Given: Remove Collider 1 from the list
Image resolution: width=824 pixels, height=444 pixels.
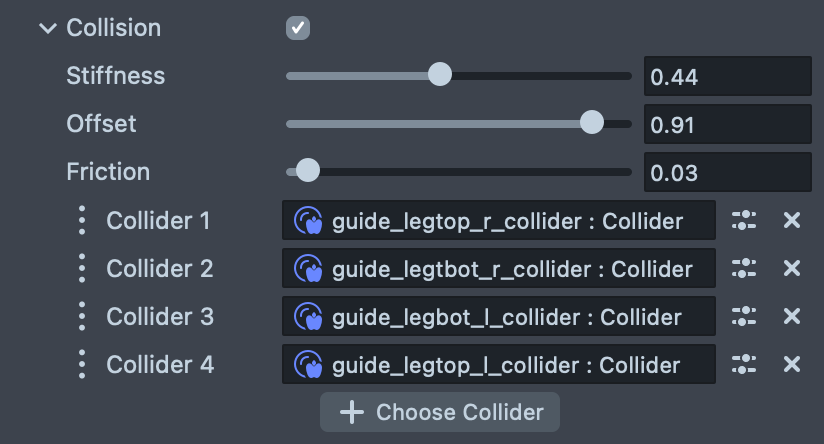Looking at the screenshot, I should (x=792, y=220).
